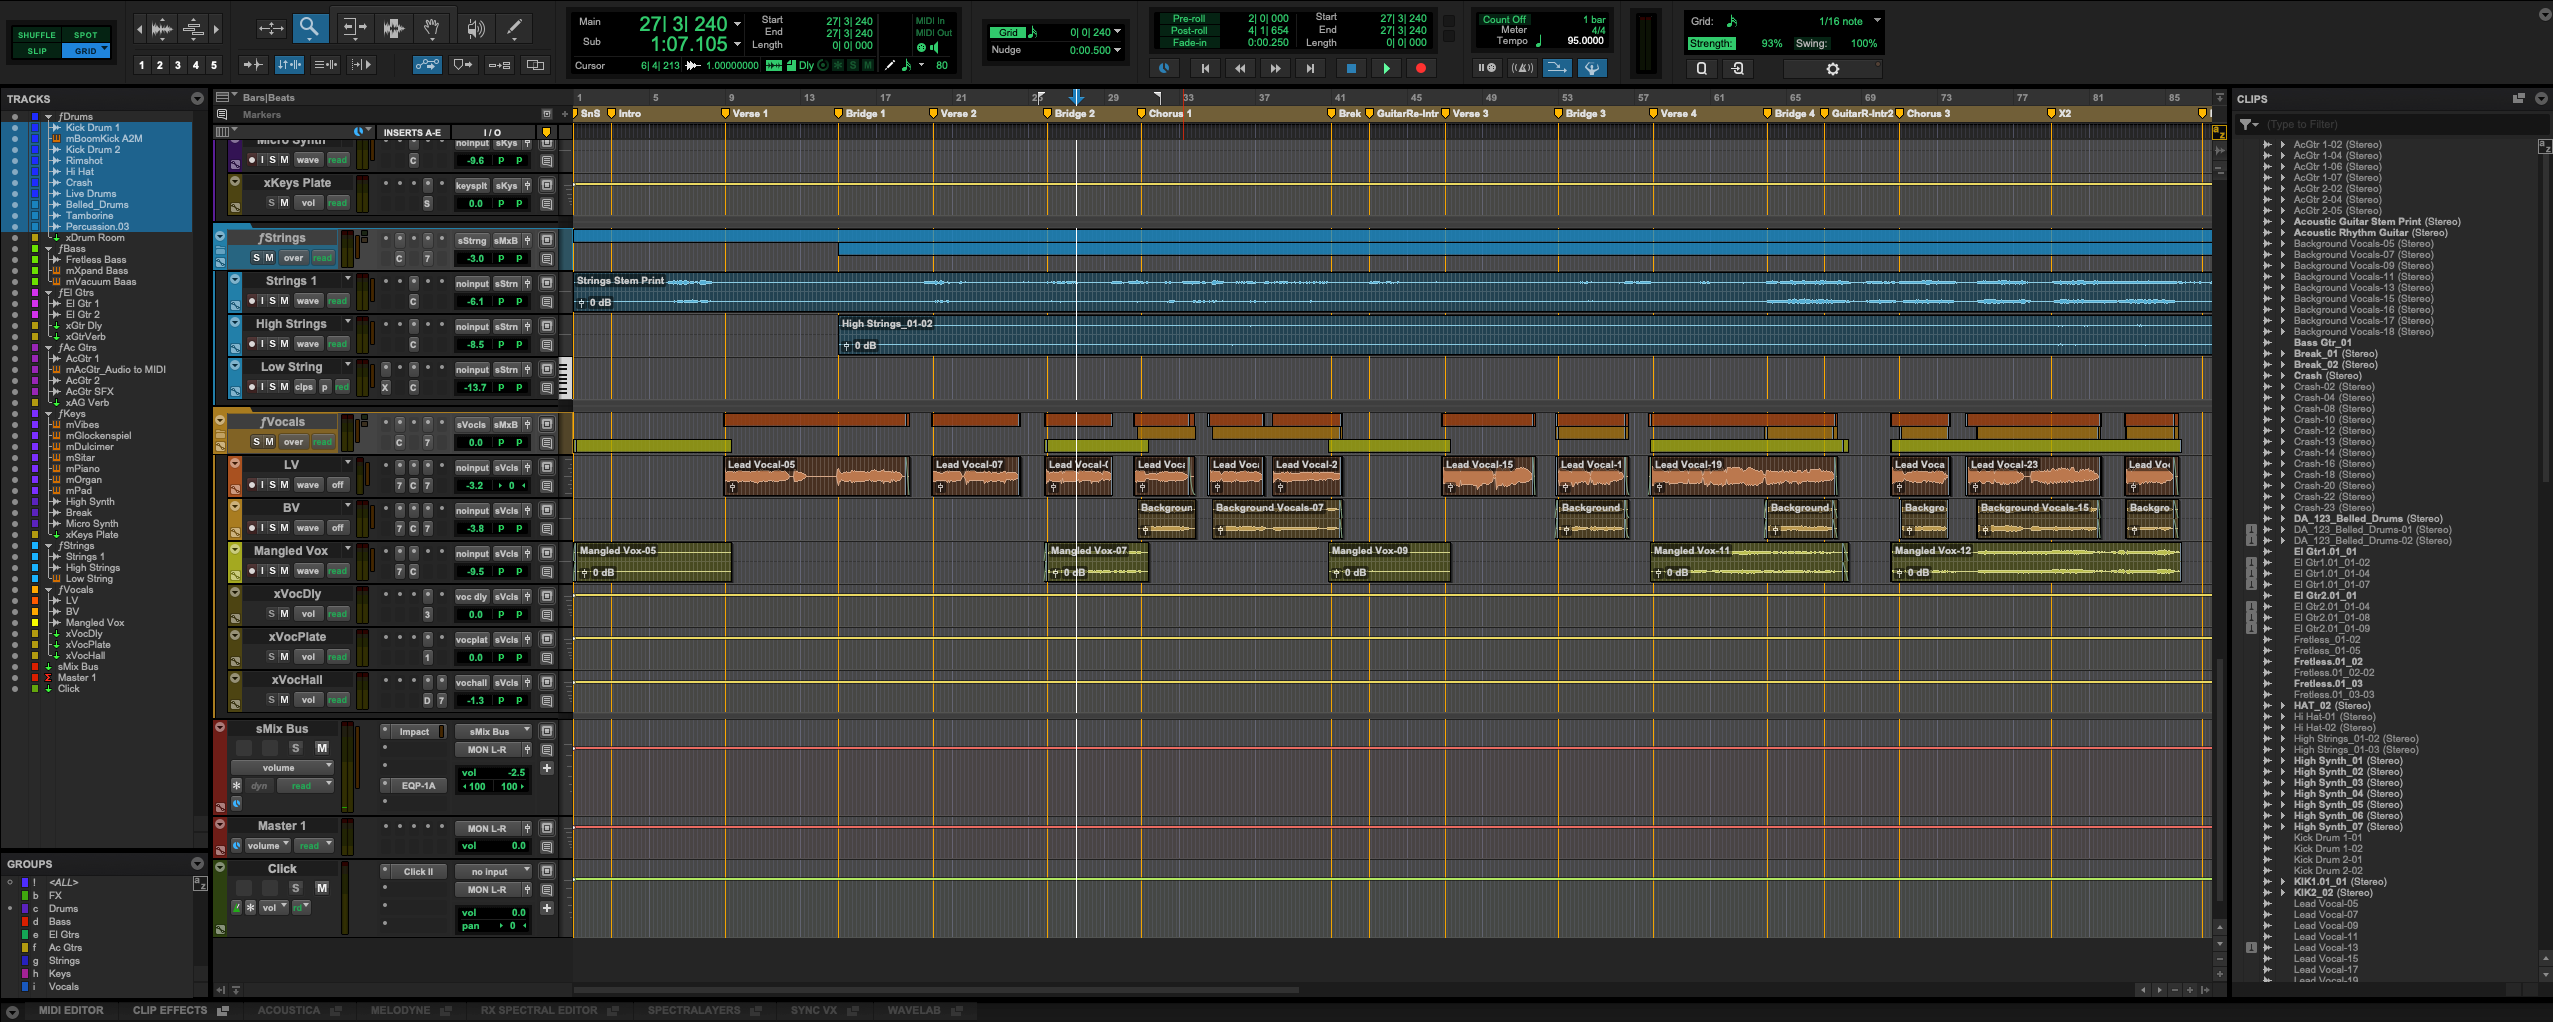Mute the sMix Bus track
Viewport: 2553px width, 1022px height.
pos(322,748)
